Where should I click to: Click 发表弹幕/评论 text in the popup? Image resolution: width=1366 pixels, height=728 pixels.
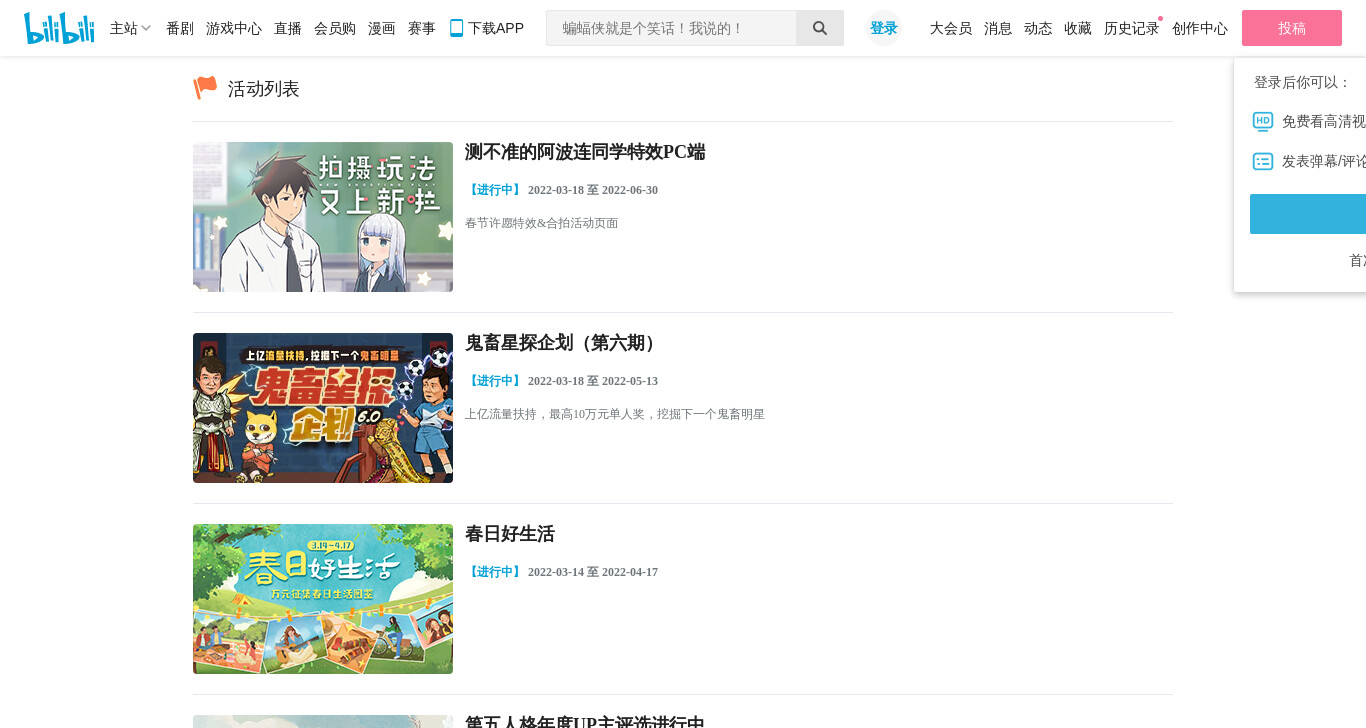[1324, 161]
